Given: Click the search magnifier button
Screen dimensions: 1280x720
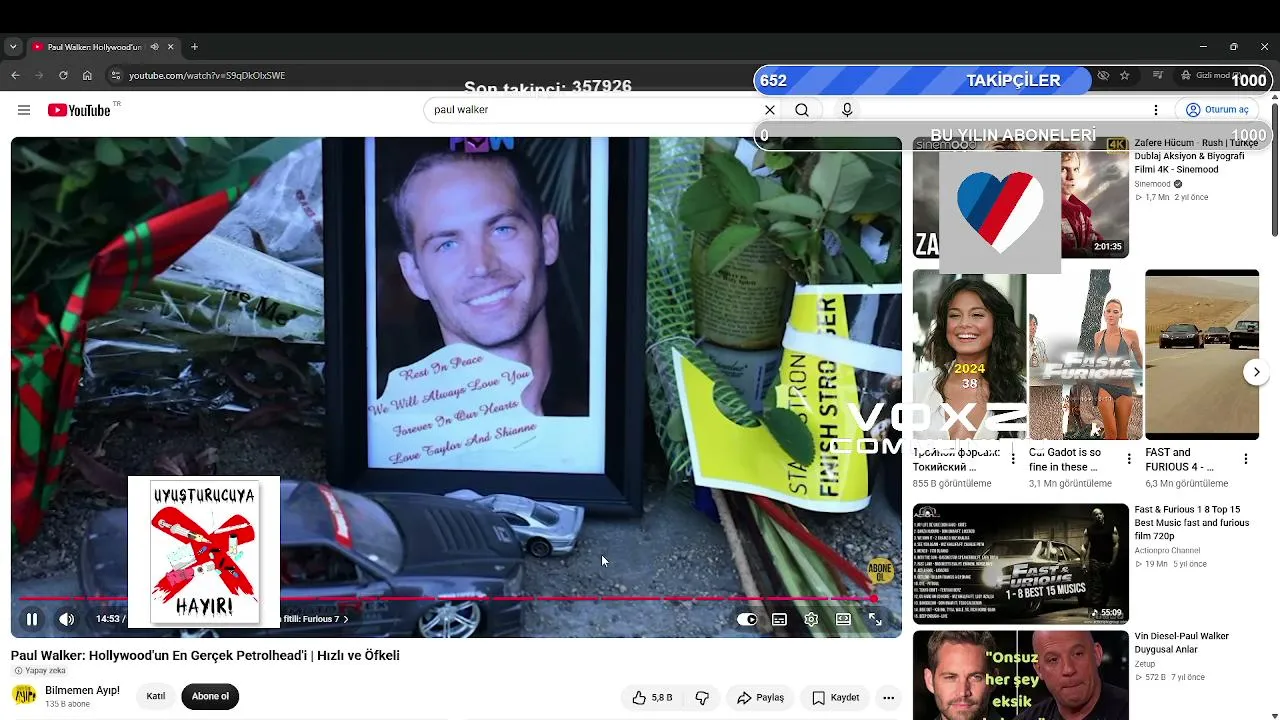Looking at the screenshot, I should point(802,110).
